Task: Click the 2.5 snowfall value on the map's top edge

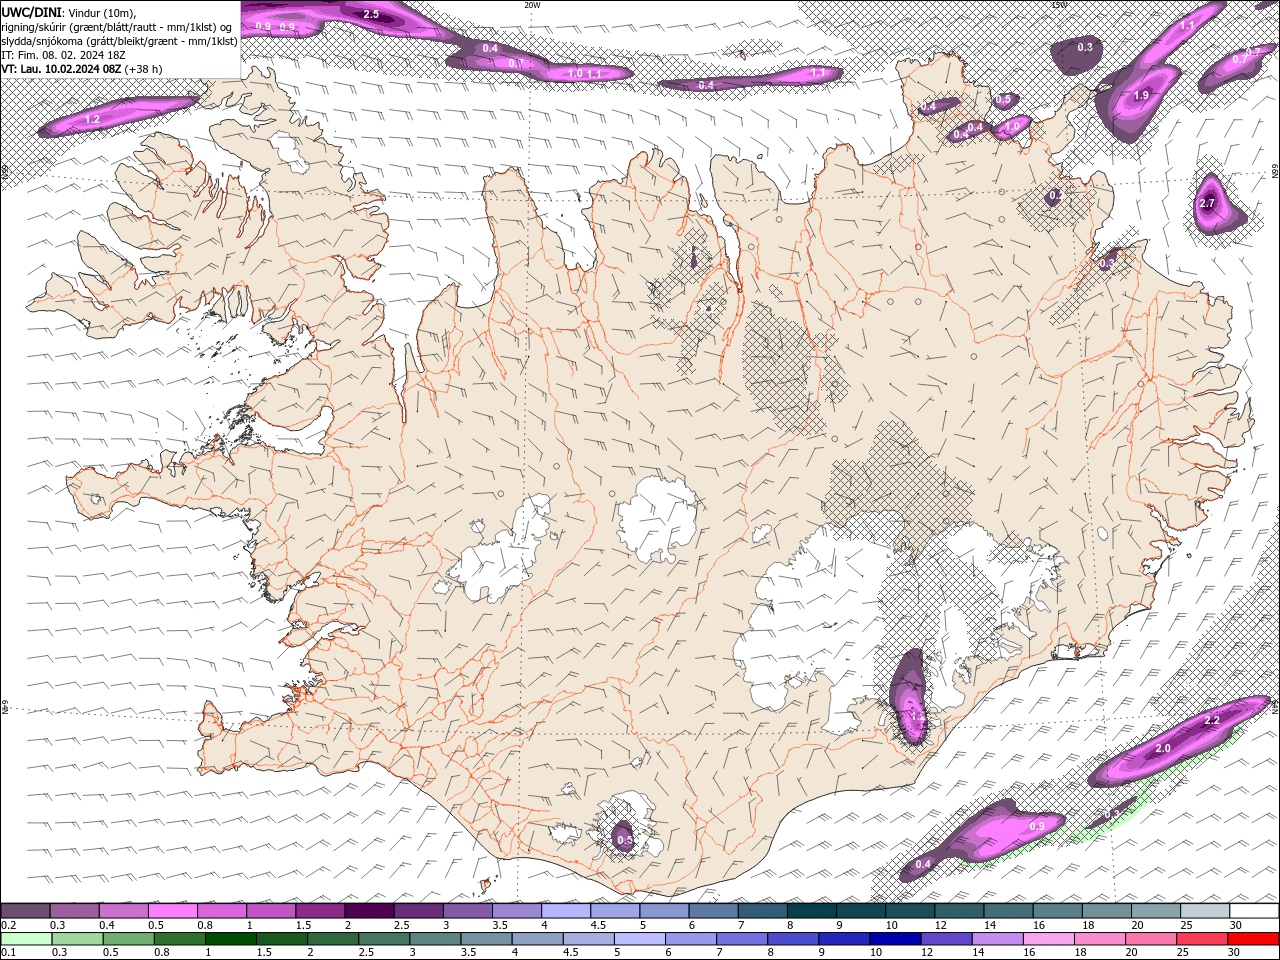Action: [371, 14]
